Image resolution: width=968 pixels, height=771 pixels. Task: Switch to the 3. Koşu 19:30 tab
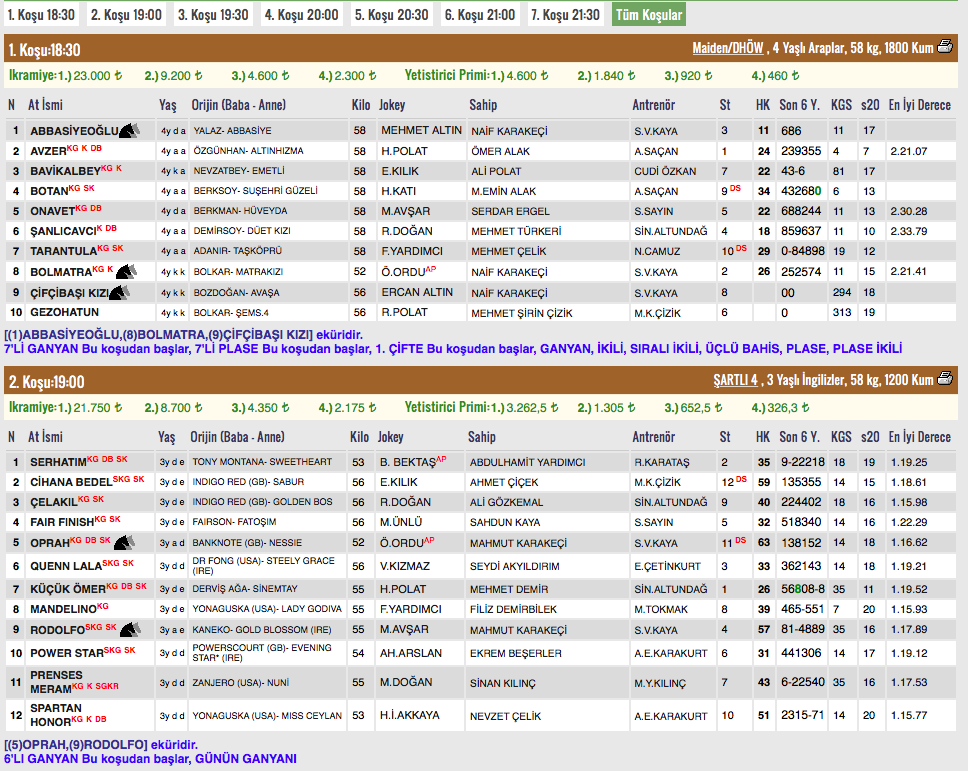pos(213,14)
